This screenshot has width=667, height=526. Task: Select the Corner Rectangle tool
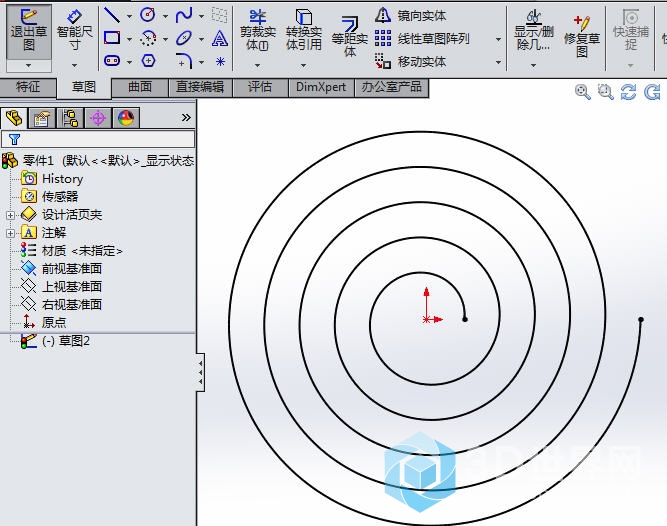point(111,38)
